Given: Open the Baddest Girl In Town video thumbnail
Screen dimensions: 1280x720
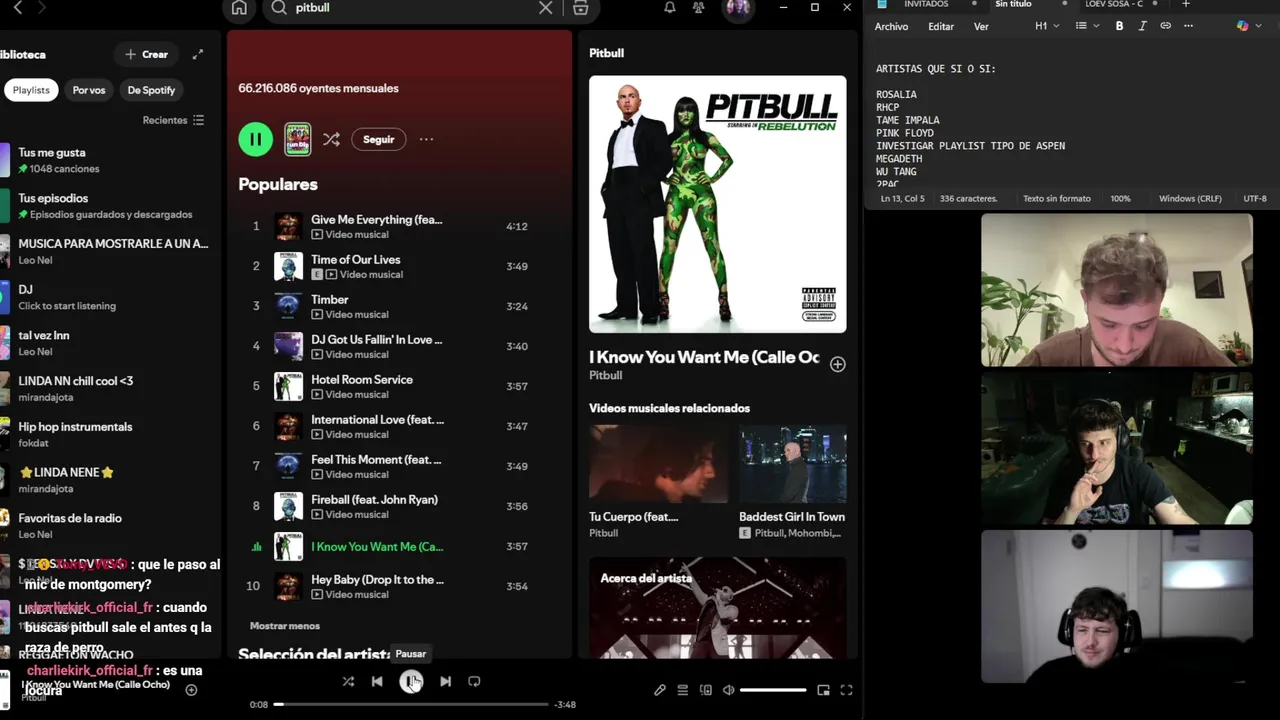Looking at the screenshot, I should click(793, 463).
